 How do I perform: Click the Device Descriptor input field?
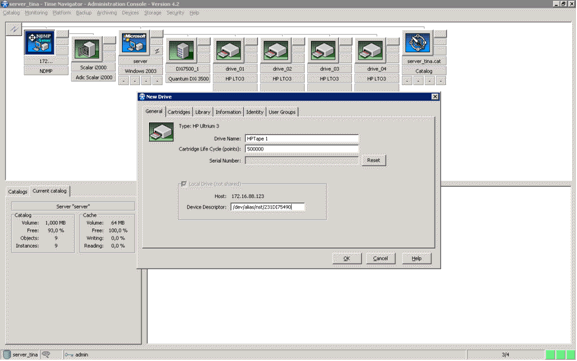pyautogui.click(x=268, y=207)
